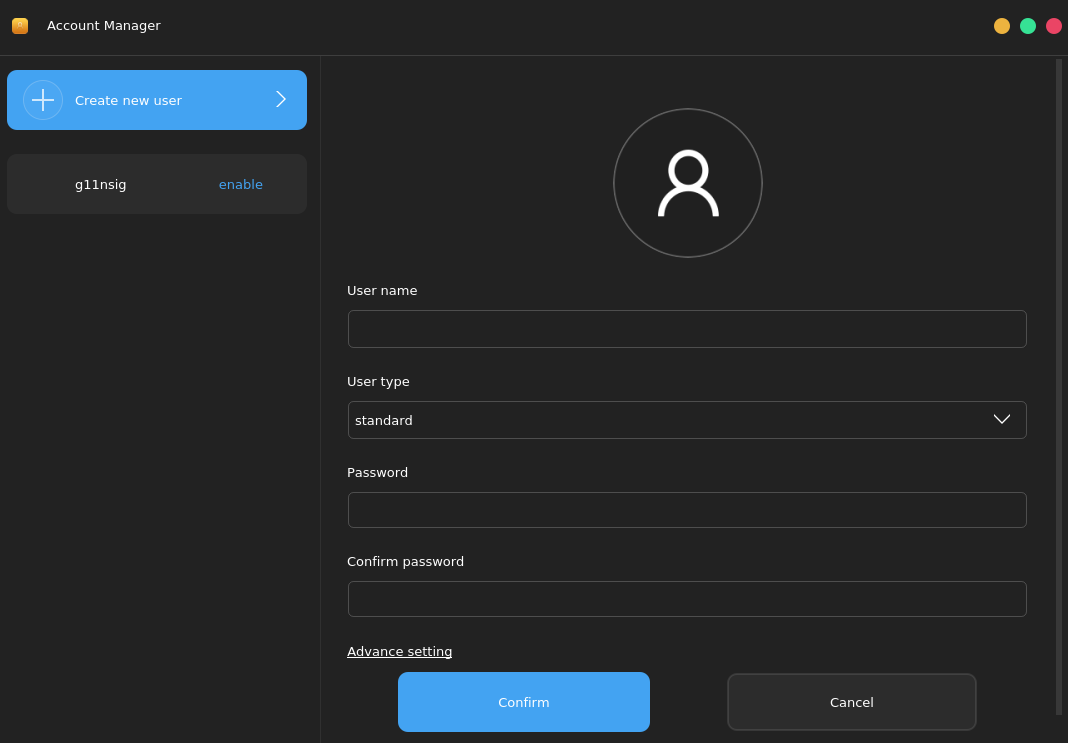Screen dimensions: 1068x743
Task: Maximize the window with the green button
Action: tap(1028, 26)
